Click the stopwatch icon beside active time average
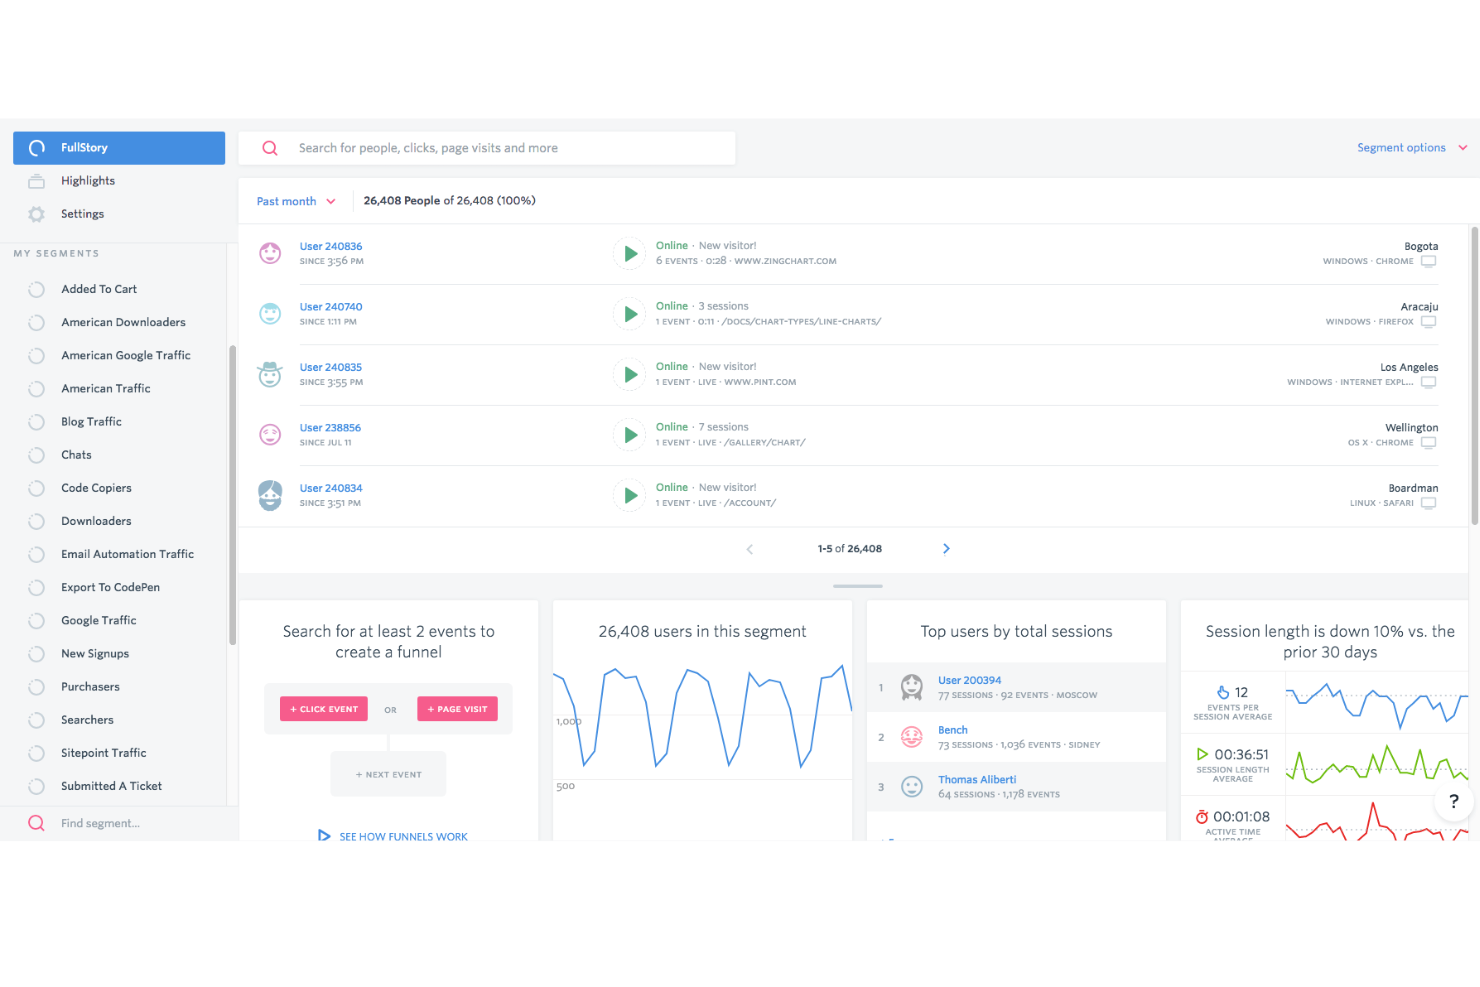 [x=1201, y=817]
